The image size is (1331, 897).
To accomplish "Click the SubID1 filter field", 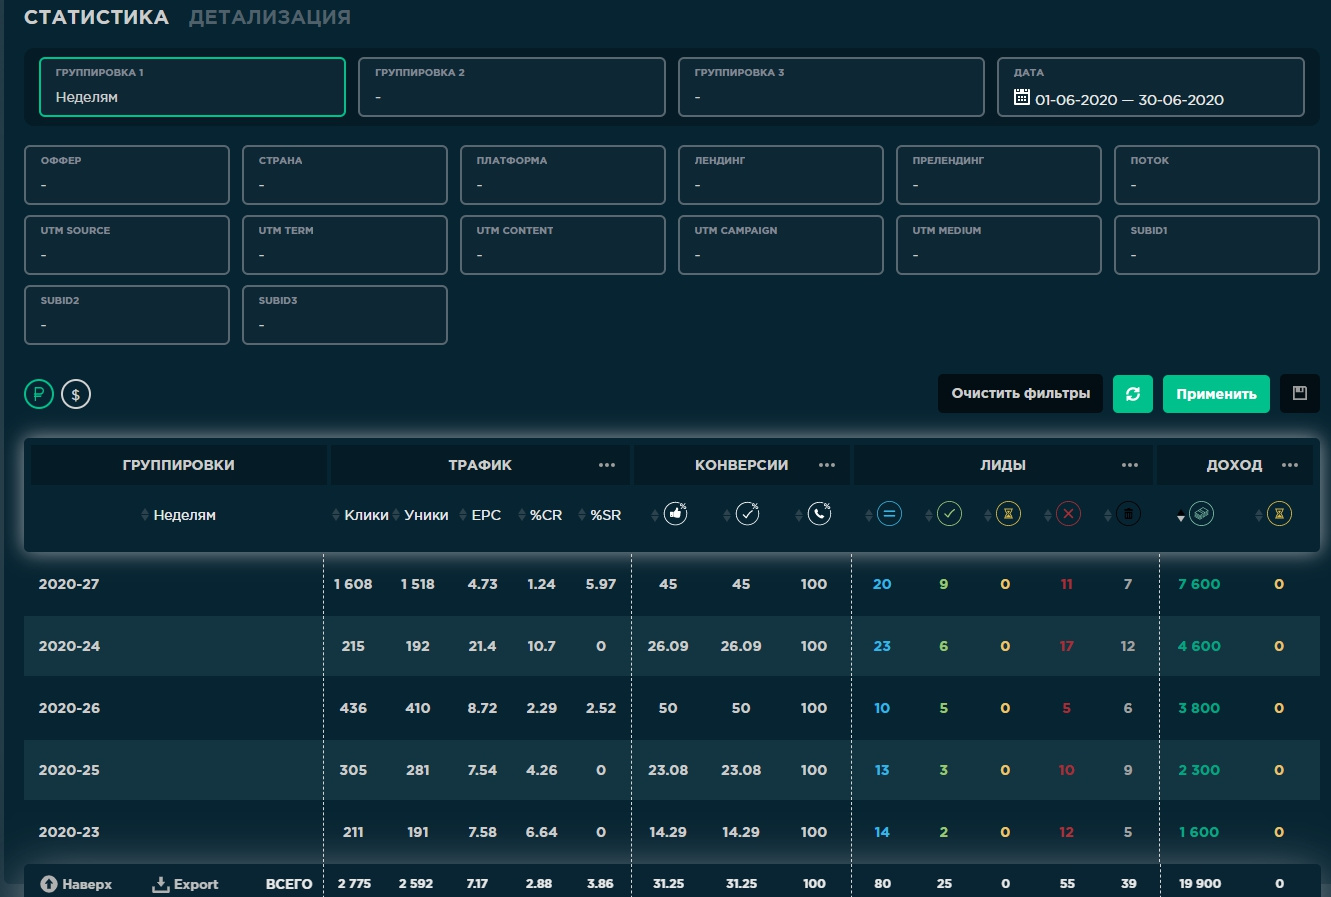I will 1217,245.
